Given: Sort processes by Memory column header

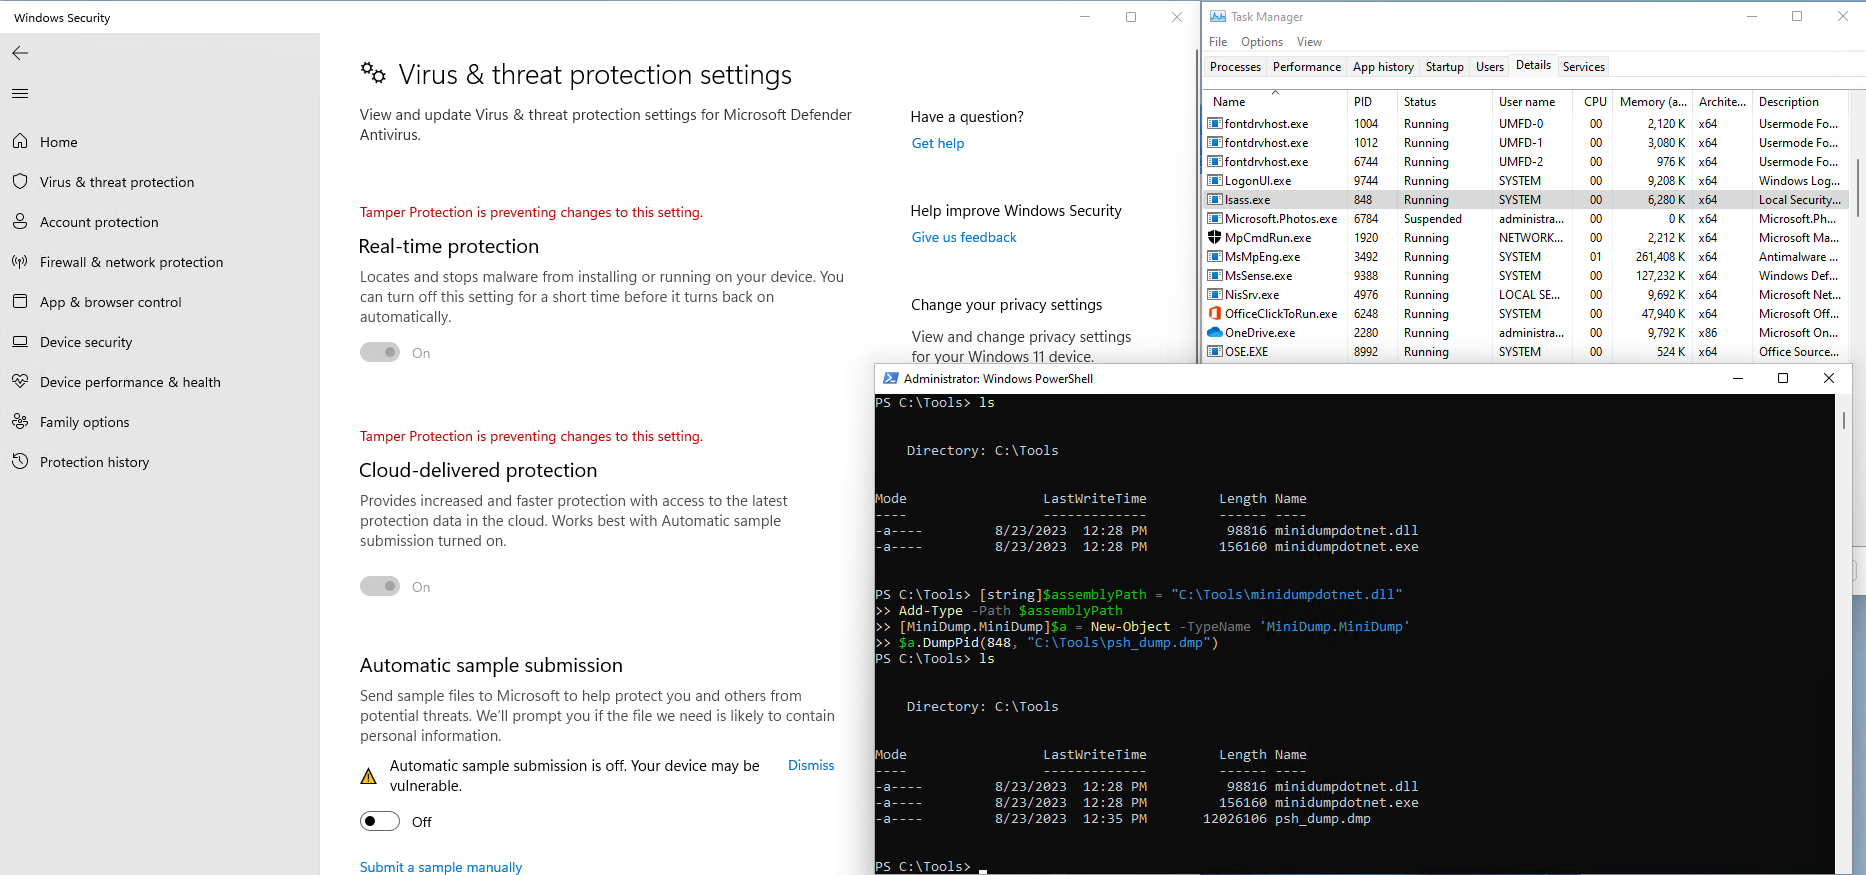Looking at the screenshot, I should (1652, 102).
